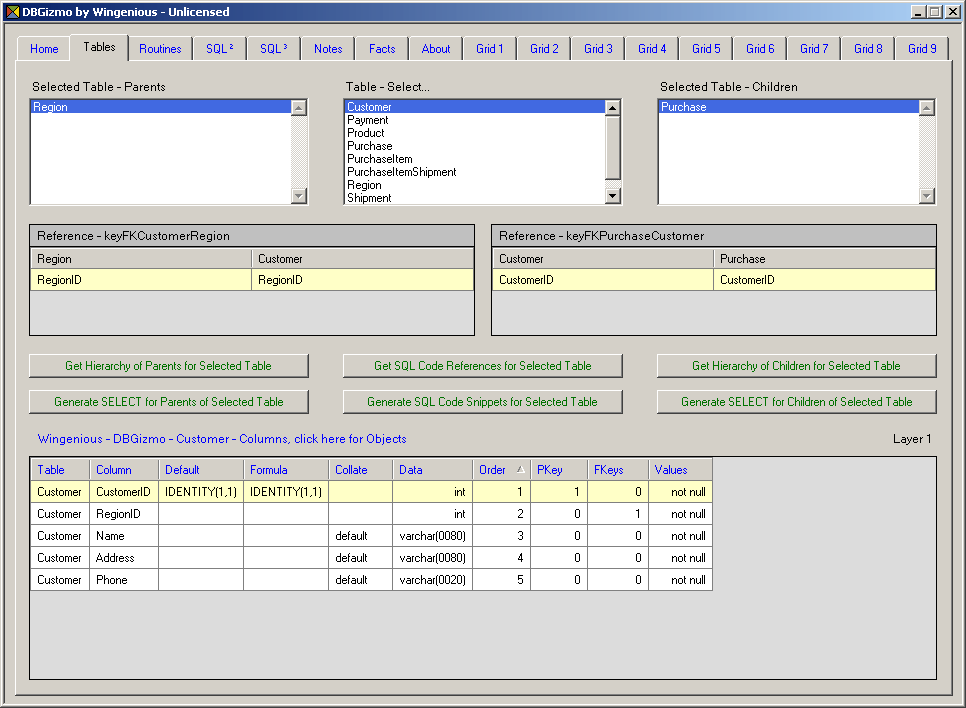Sort by the Order column header
This screenshot has width=966, height=708.
coord(500,470)
